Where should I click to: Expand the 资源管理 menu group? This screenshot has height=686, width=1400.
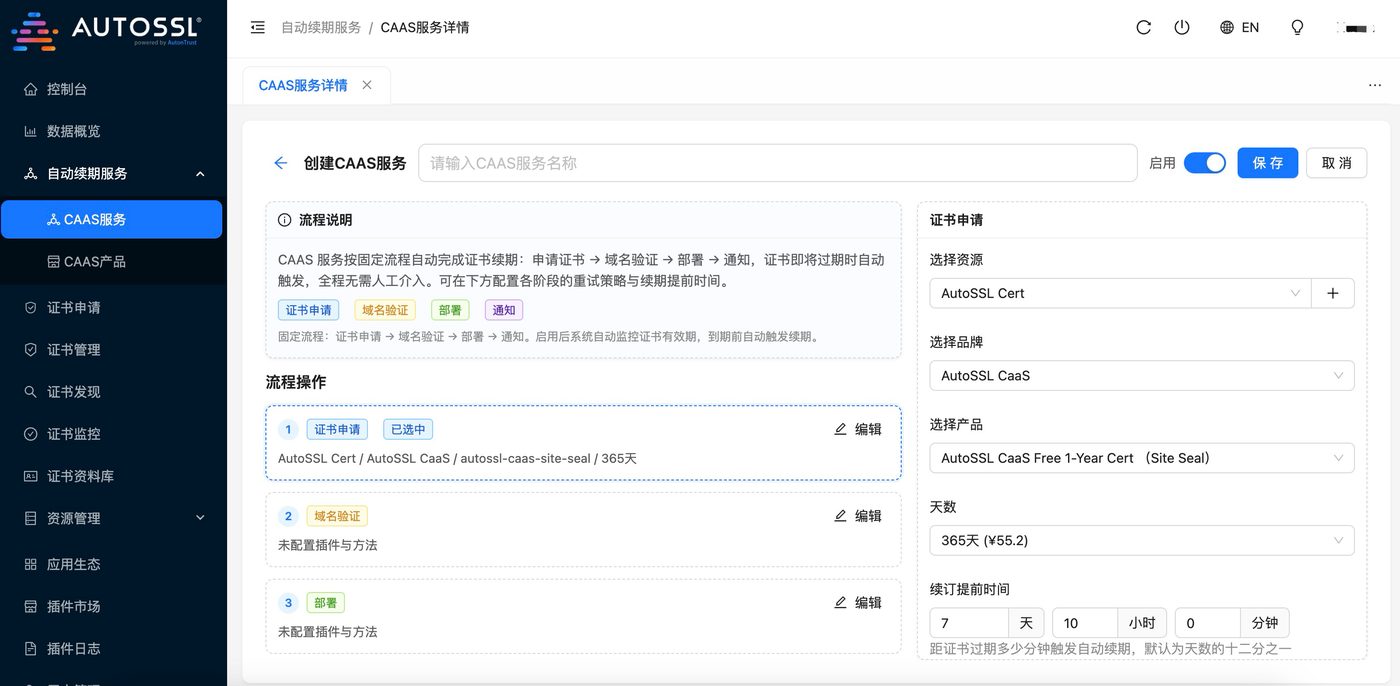click(114, 518)
